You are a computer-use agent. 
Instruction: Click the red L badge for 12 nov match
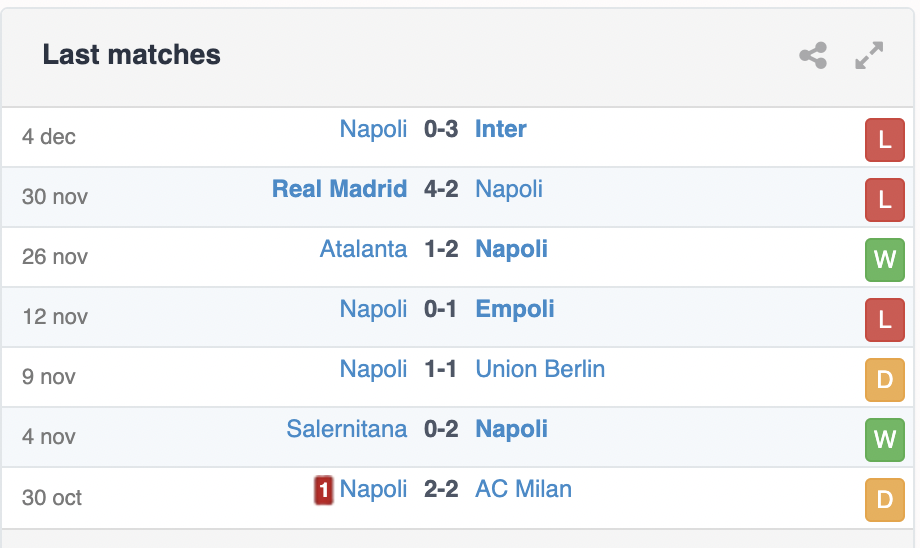coord(885,320)
